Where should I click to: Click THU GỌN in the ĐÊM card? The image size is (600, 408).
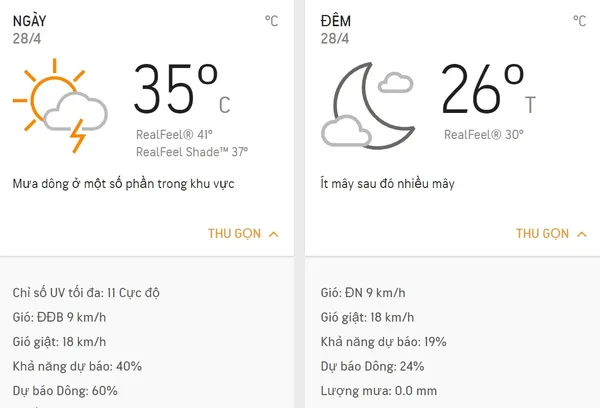tap(542, 234)
